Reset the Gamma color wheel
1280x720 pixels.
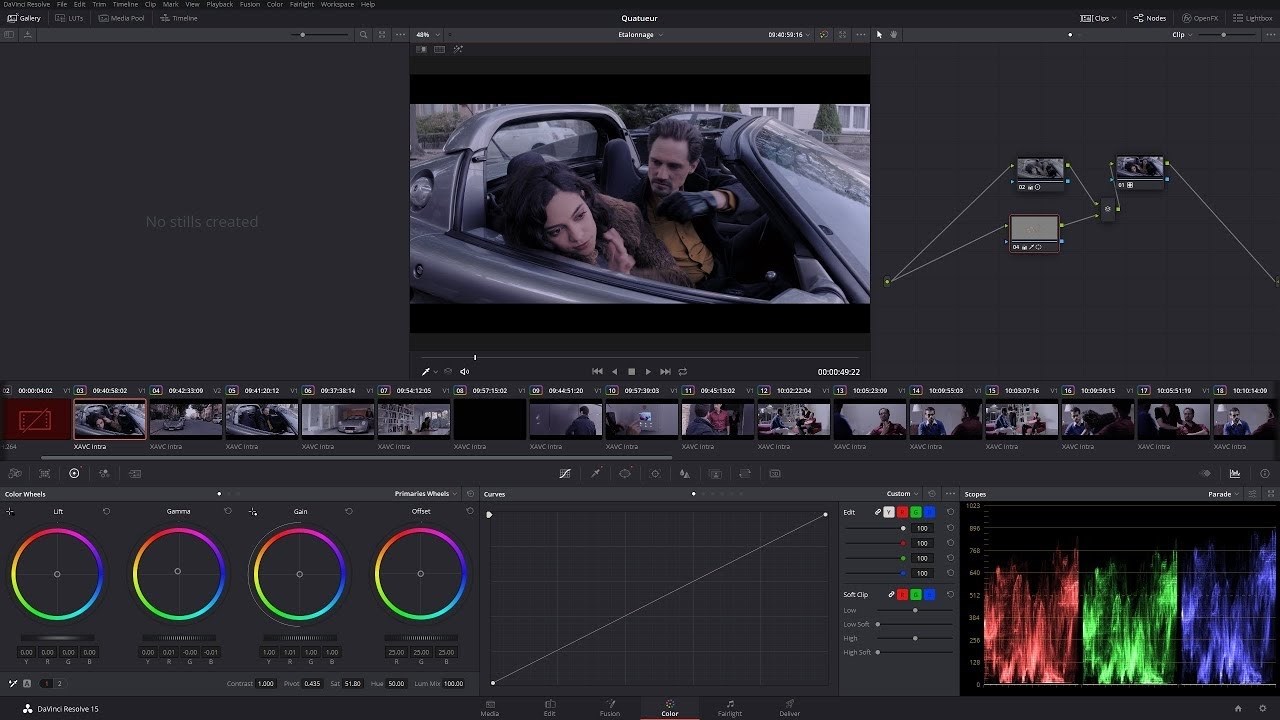coord(227,511)
